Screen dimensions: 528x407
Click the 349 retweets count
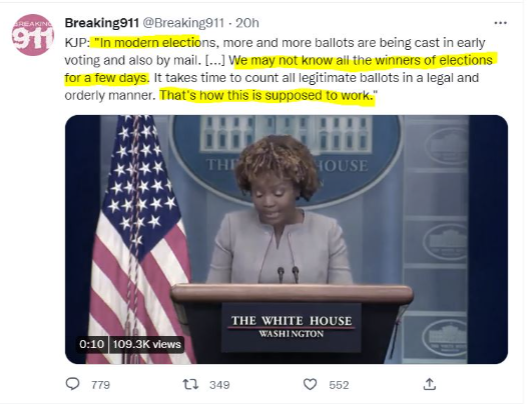coord(220,385)
